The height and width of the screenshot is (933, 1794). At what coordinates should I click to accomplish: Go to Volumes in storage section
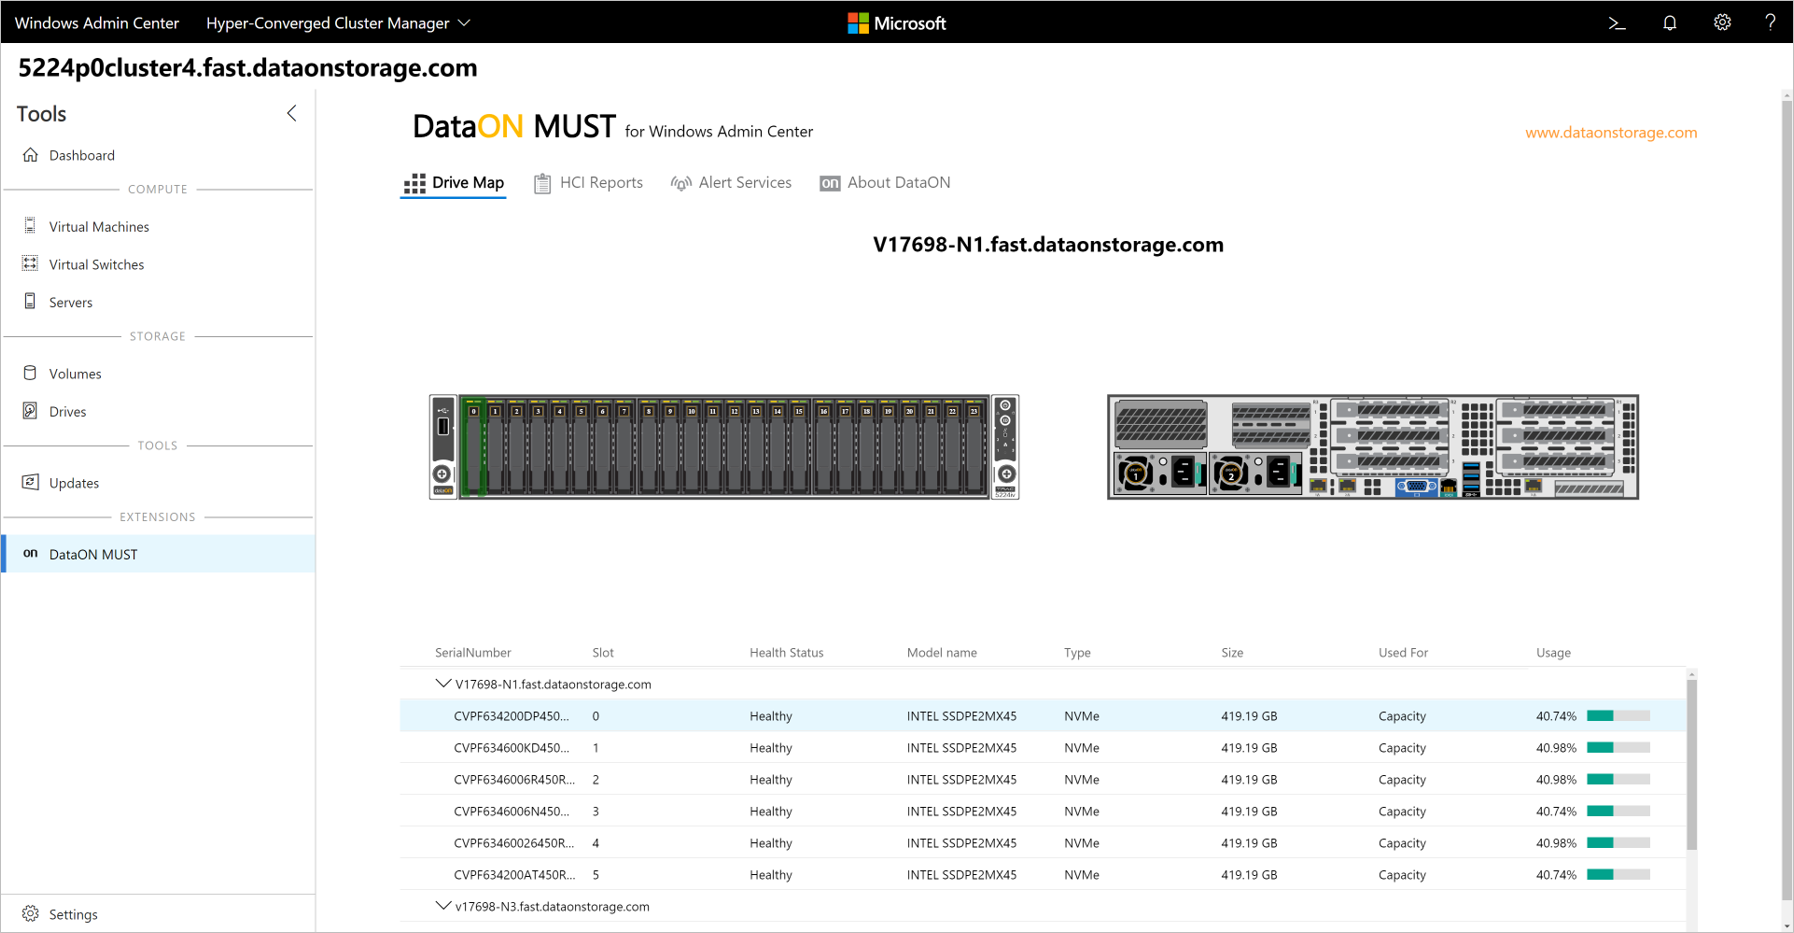point(75,374)
